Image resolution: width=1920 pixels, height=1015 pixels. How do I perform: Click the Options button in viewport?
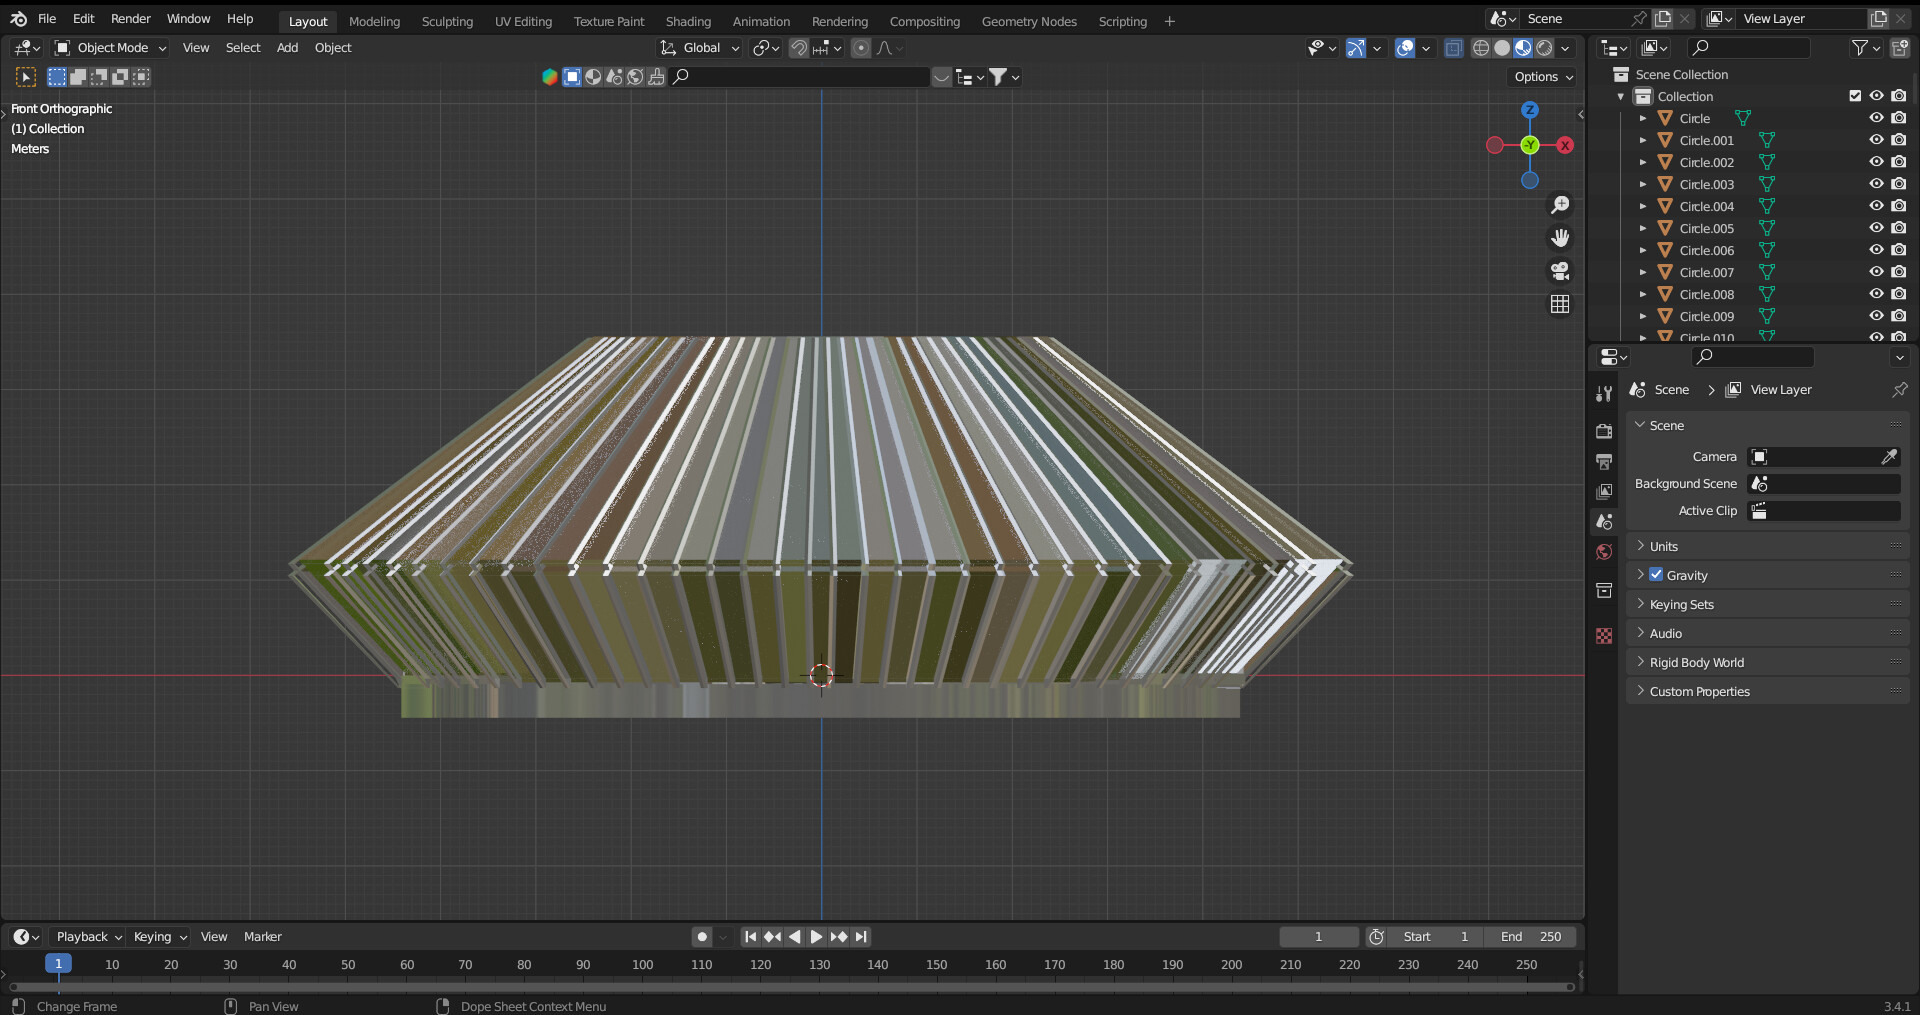(1543, 77)
